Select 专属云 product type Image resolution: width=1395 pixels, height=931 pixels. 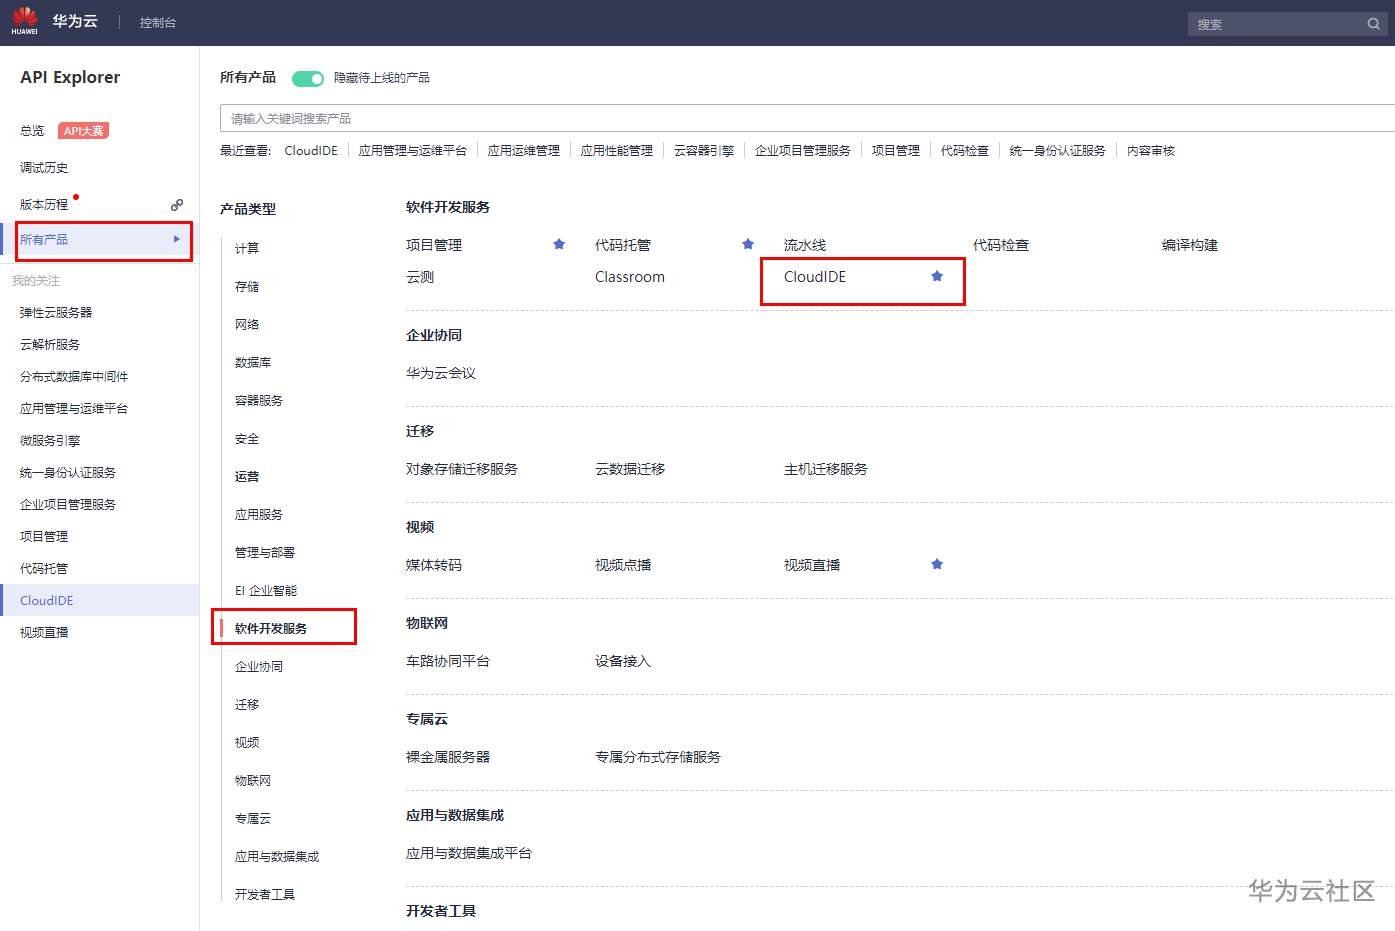pos(253,819)
